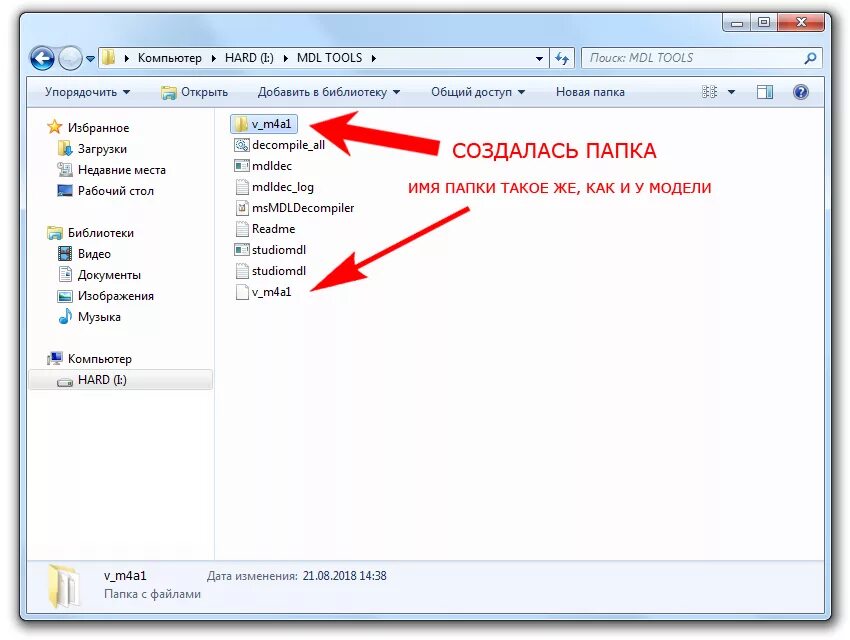Screen dimensions: 850x640
Task: Open Недавние места in navigation pane
Action: coord(122,170)
